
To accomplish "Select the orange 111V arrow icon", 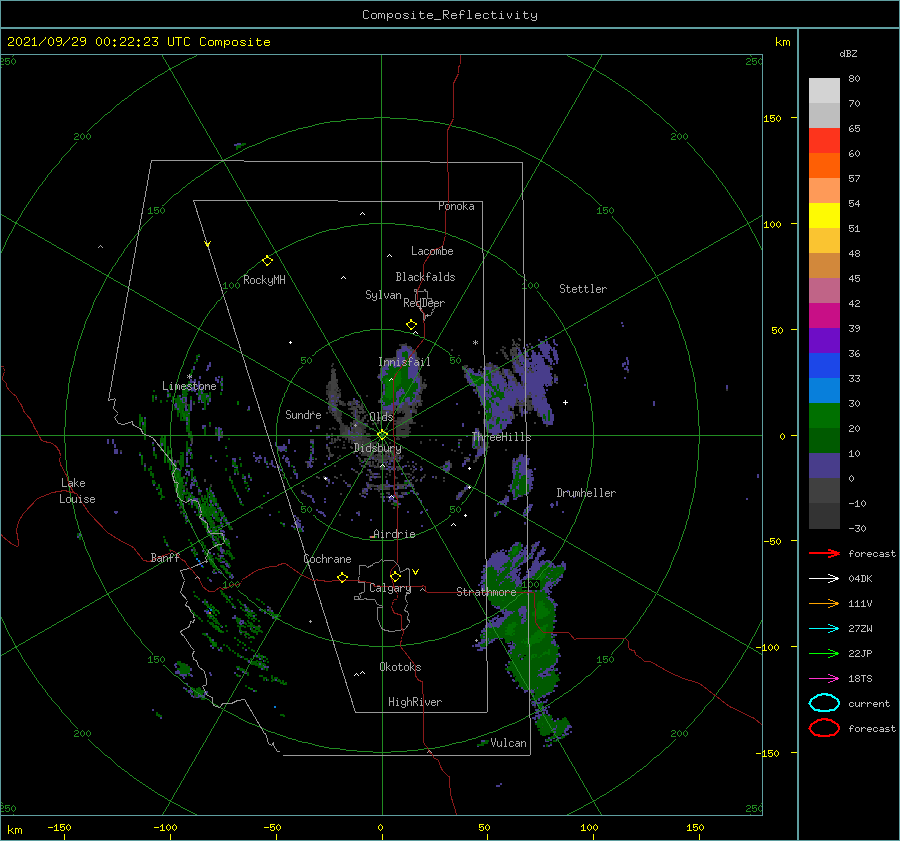I will pos(824,603).
